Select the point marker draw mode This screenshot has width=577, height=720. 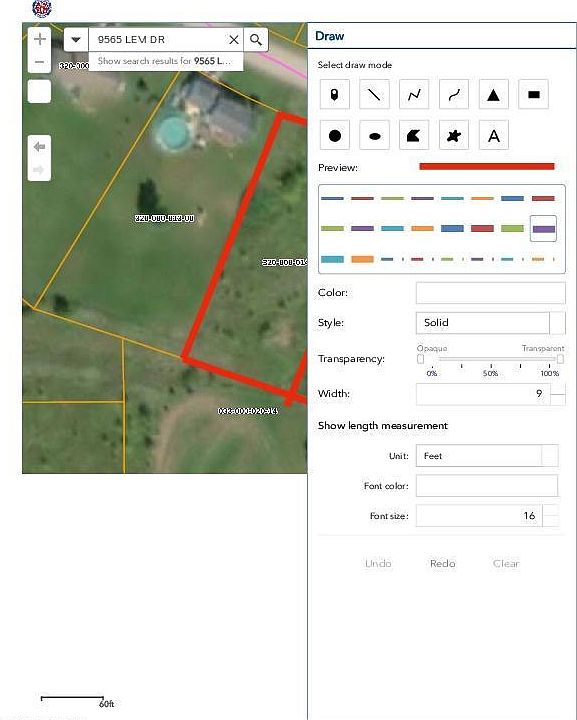(x=334, y=95)
